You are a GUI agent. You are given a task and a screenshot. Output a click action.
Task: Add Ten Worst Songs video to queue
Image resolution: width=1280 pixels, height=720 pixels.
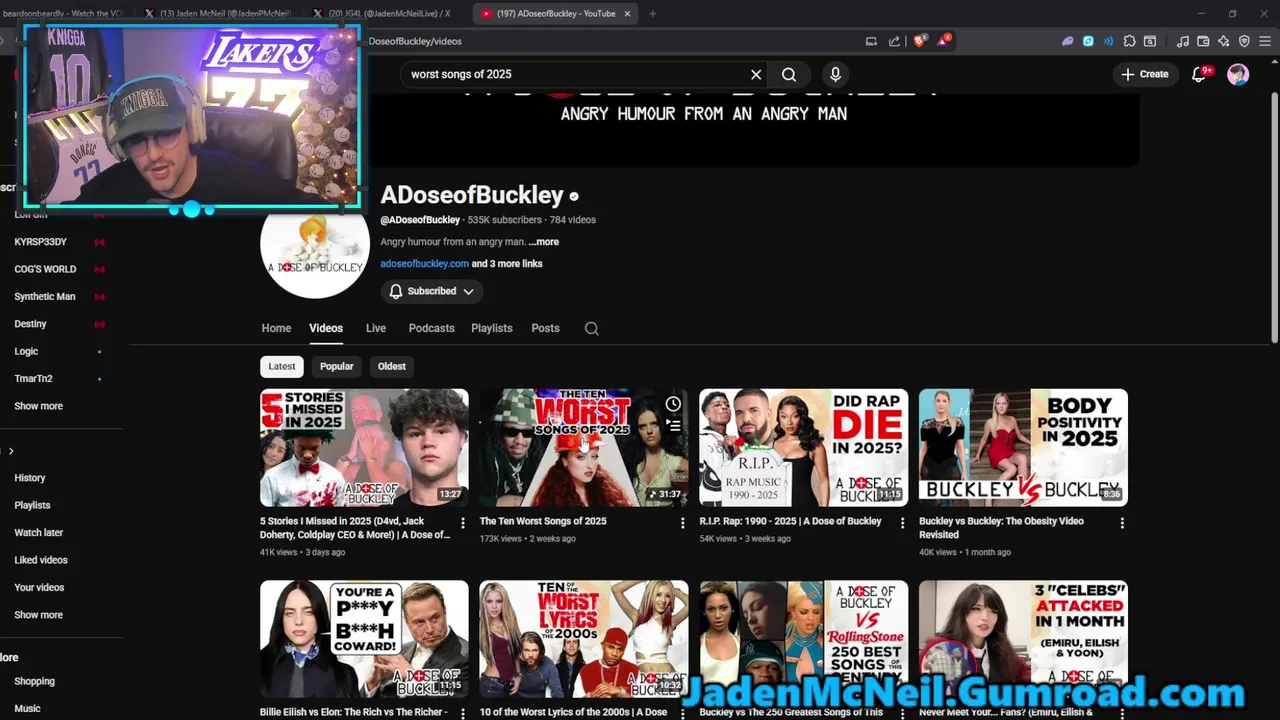pos(673,425)
